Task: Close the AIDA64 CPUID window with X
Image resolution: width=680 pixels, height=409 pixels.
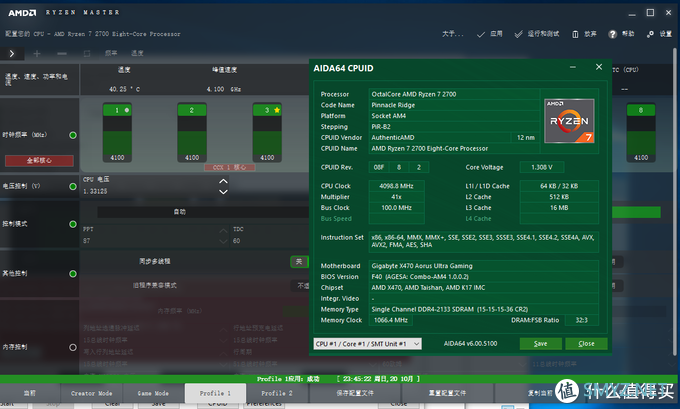Action: pos(599,67)
